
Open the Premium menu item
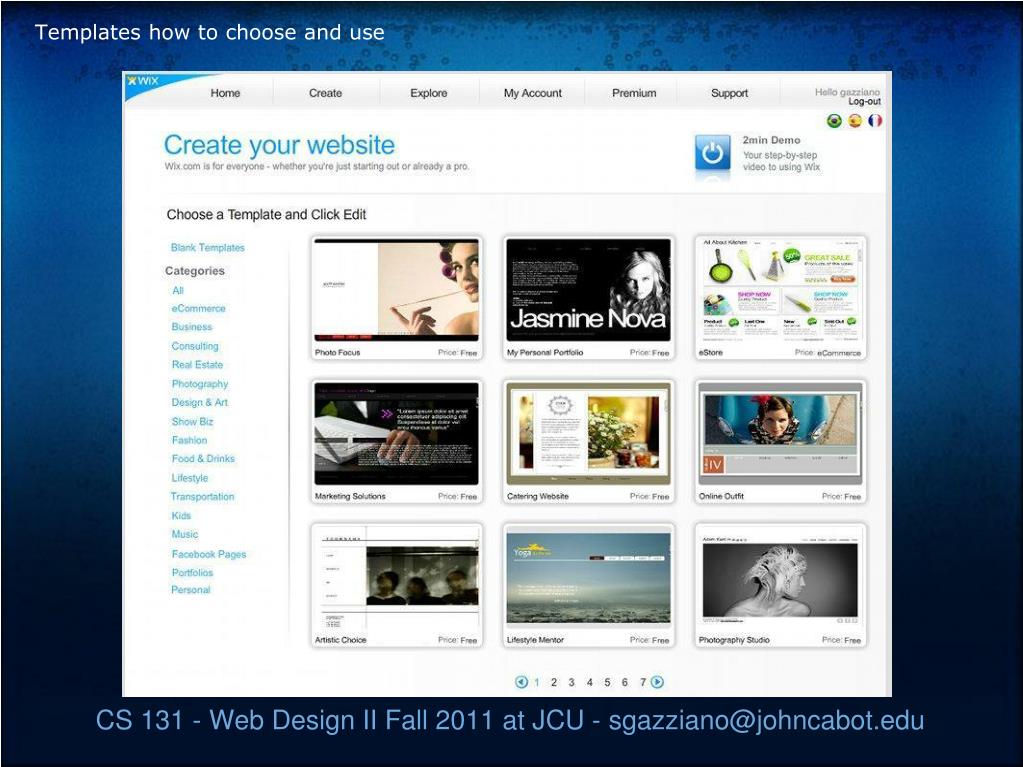[634, 93]
